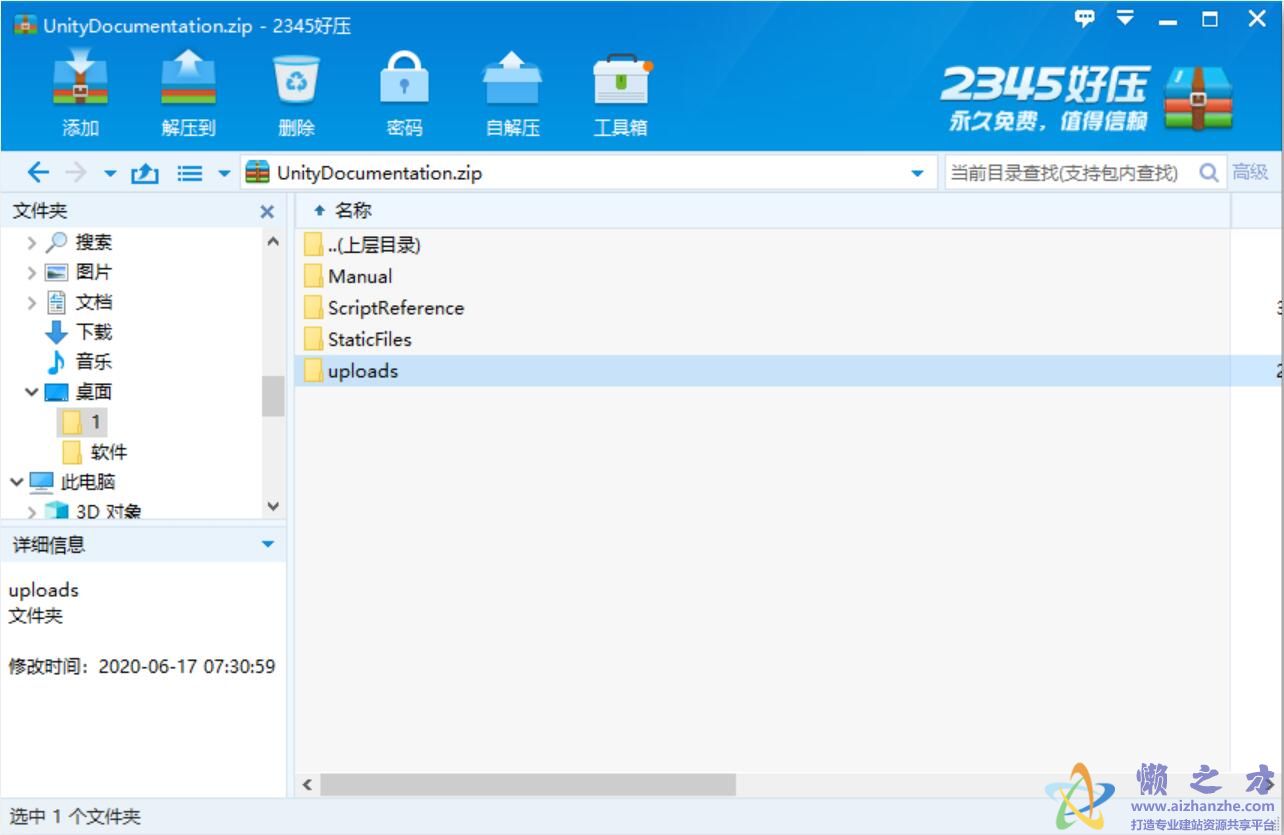
Task: Expand the address bar path dropdown
Action: (917, 173)
